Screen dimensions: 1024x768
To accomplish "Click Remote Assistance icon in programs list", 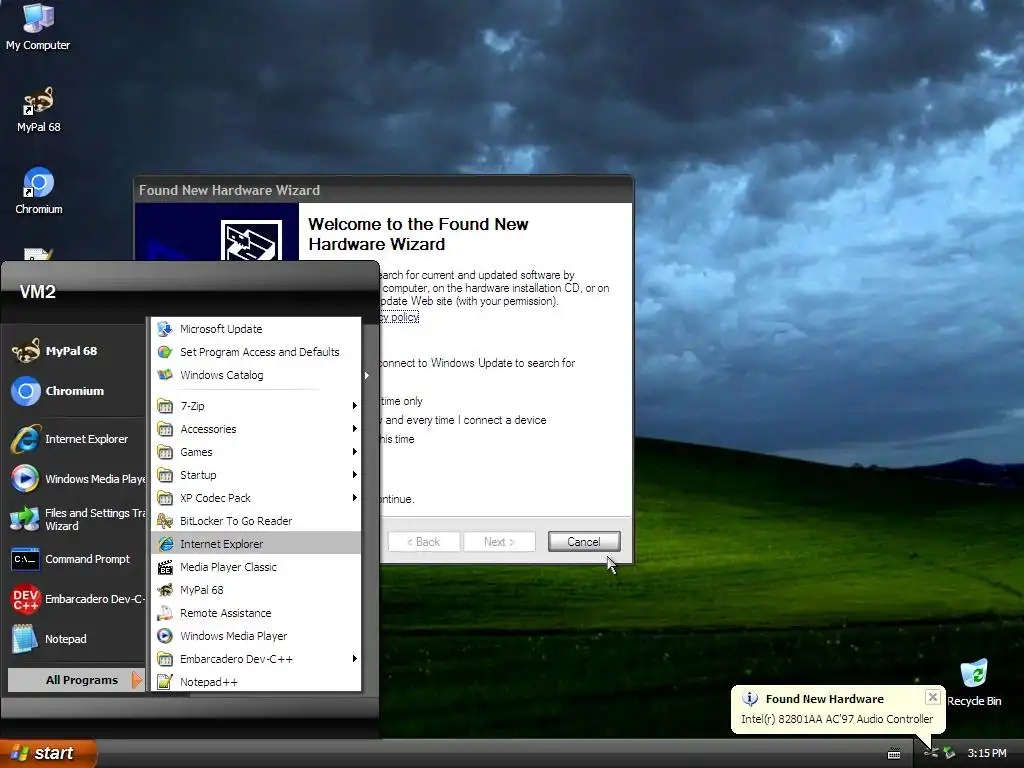I will pyautogui.click(x=165, y=613).
